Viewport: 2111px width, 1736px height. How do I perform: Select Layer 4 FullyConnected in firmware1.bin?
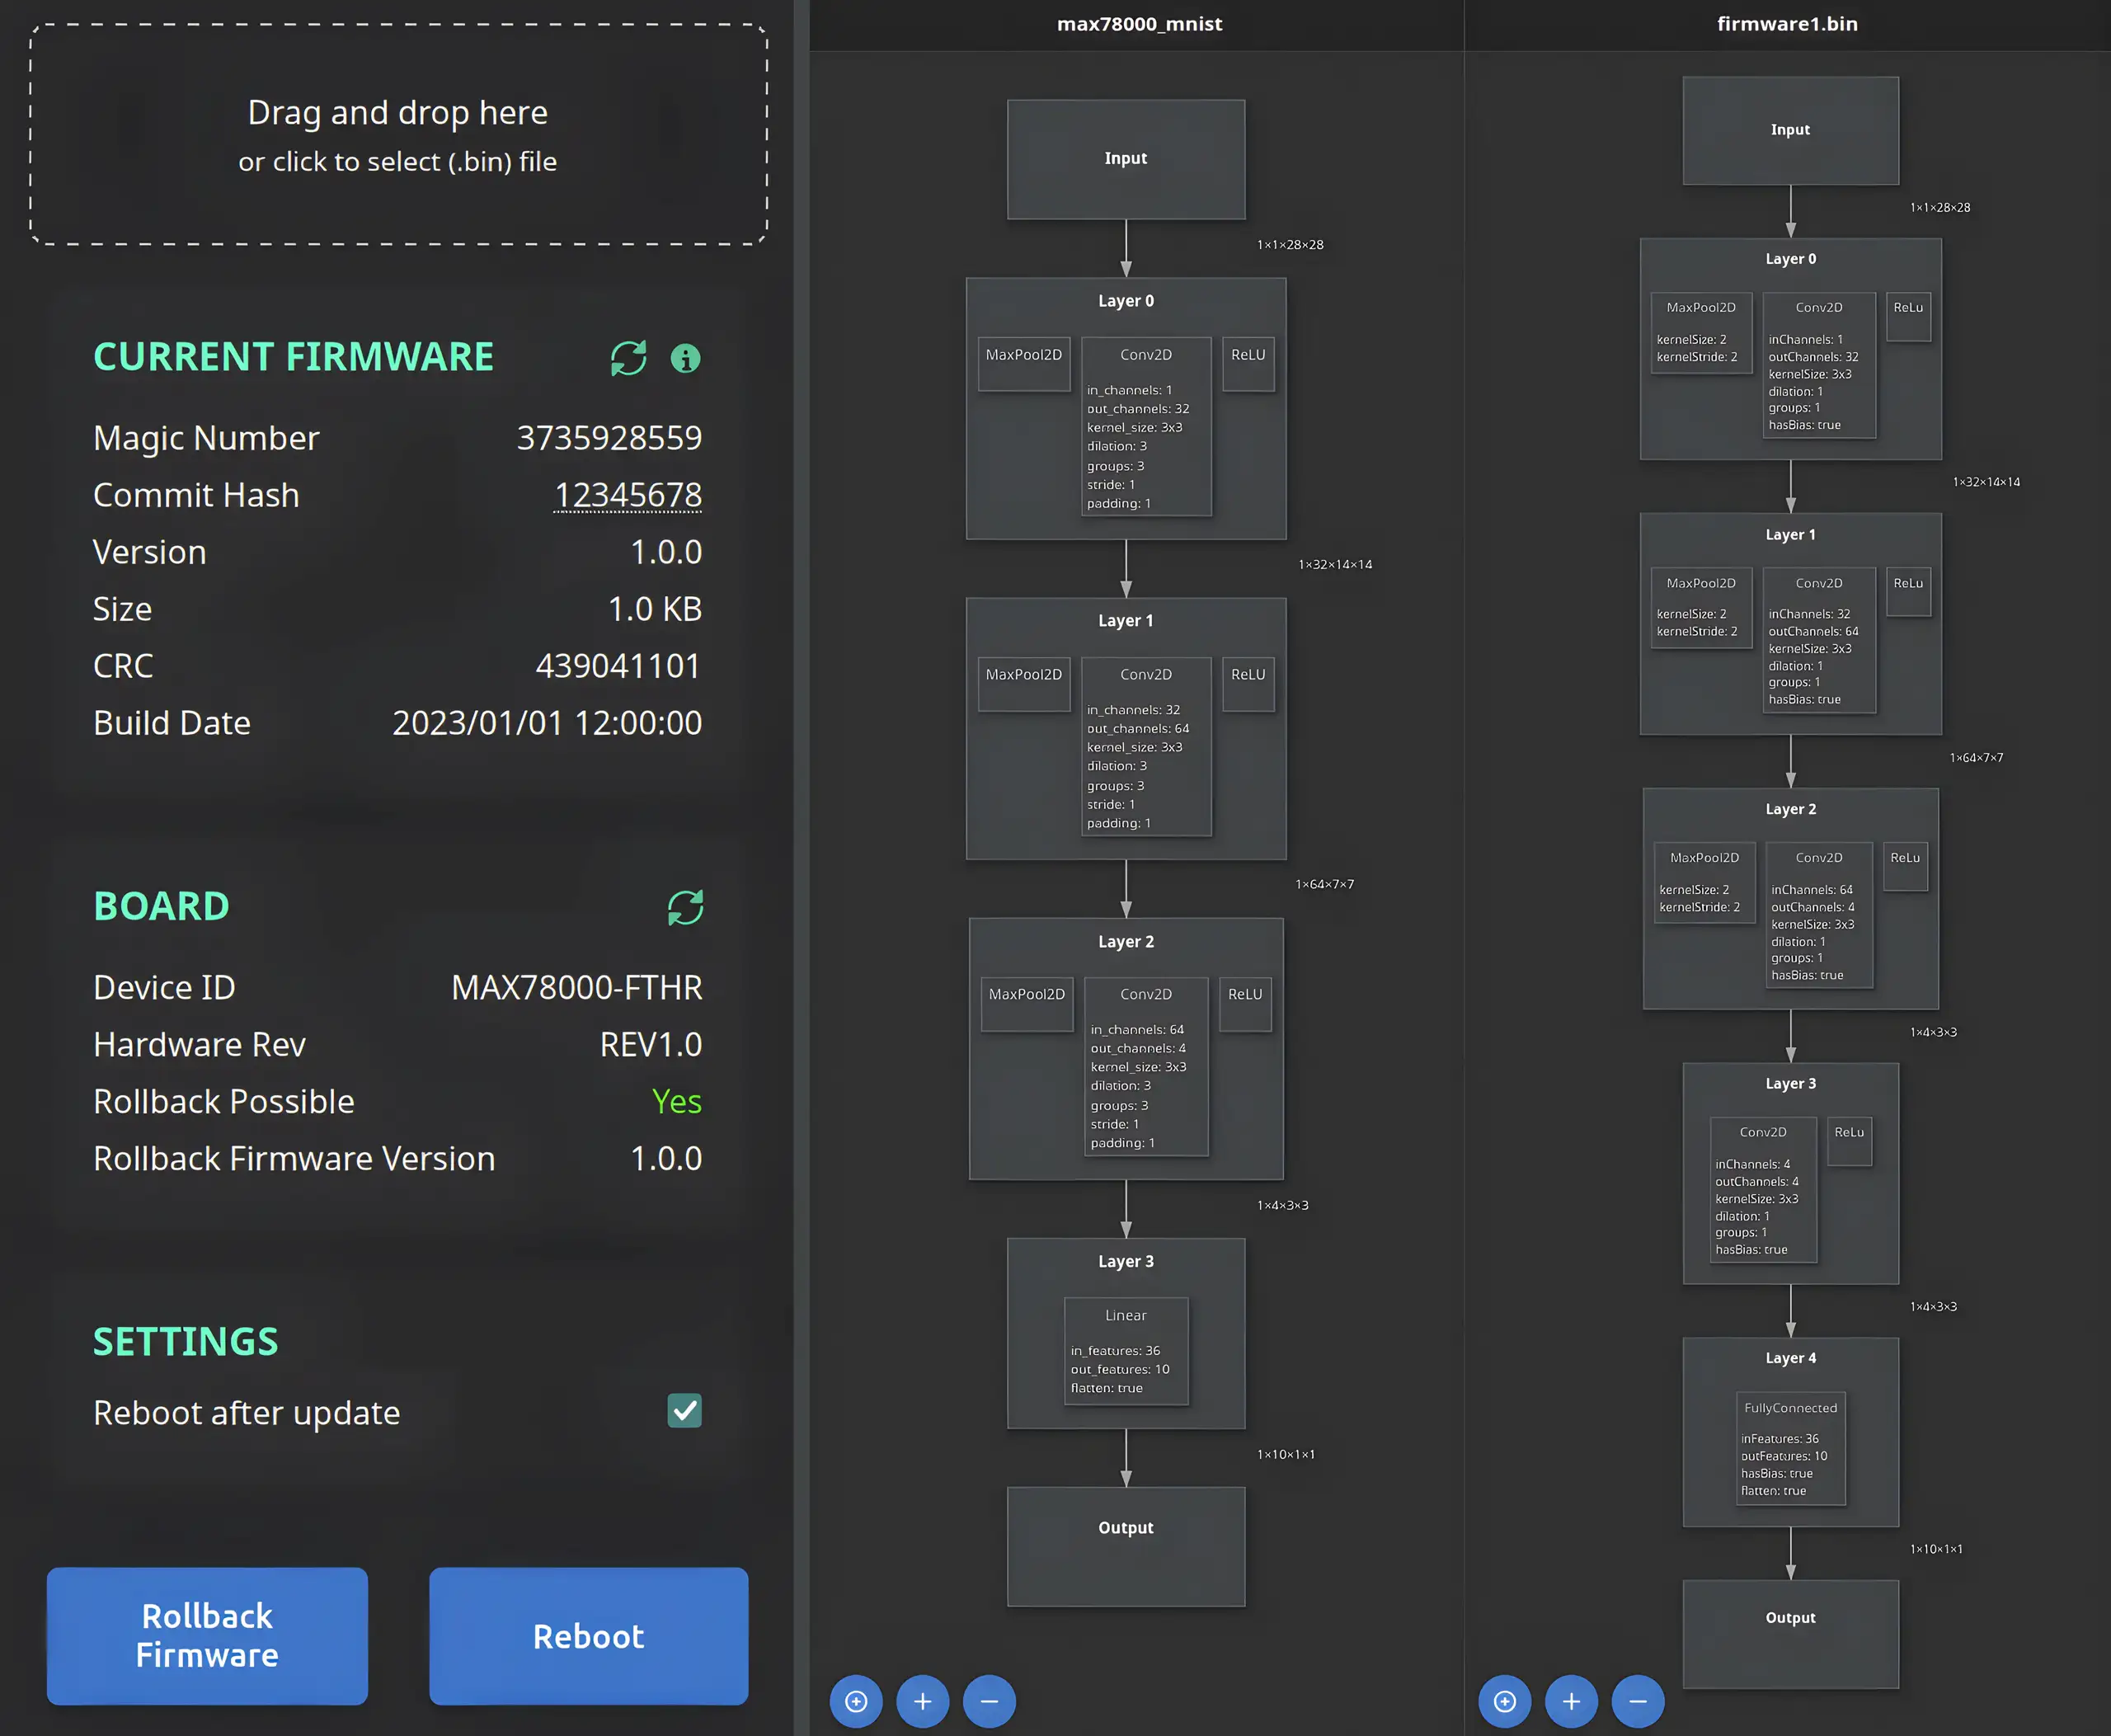1790,1448
